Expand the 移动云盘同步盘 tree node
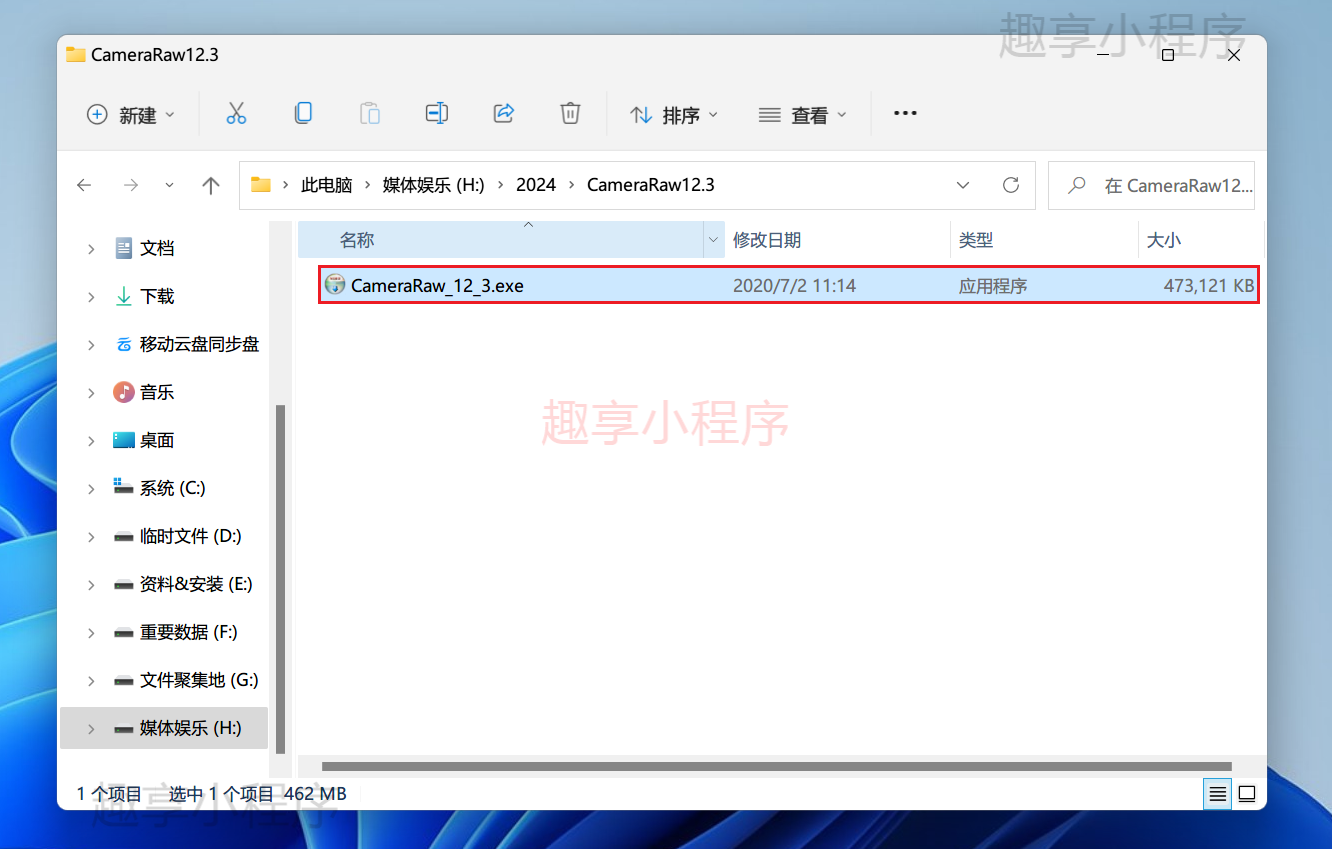Screen dimensions: 1332x849 click(x=91, y=344)
